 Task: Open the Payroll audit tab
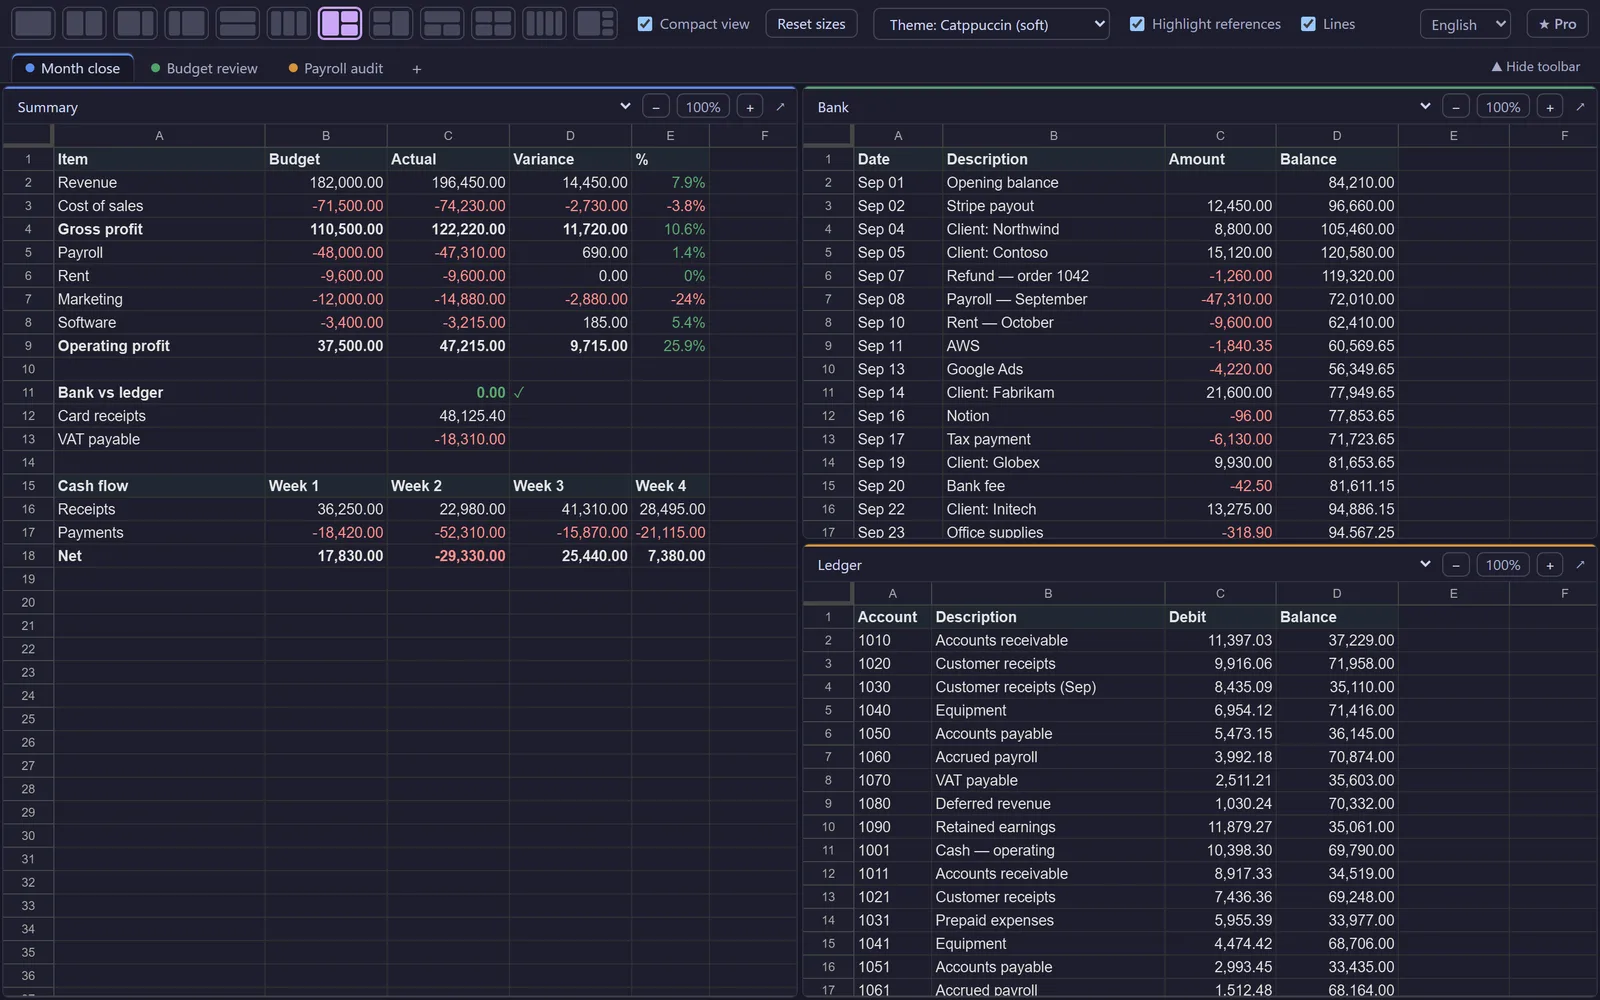pyautogui.click(x=336, y=68)
